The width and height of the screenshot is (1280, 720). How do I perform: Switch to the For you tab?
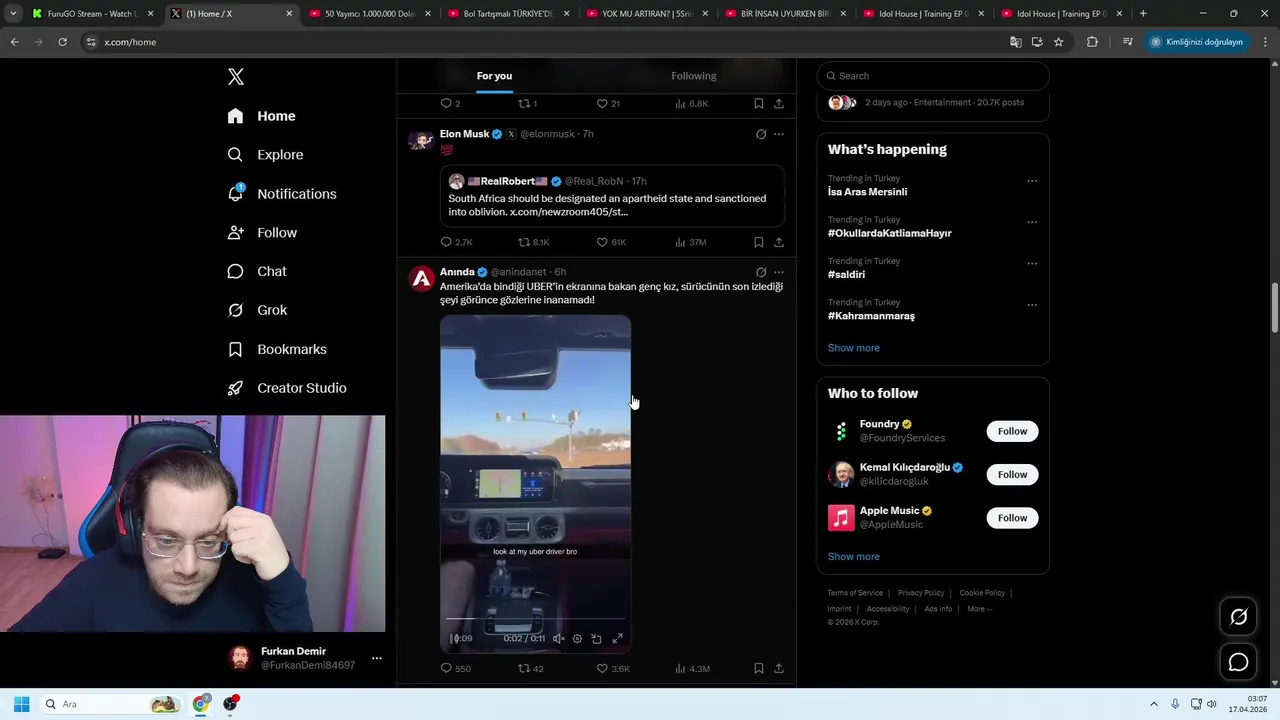(x=494, y=76)
